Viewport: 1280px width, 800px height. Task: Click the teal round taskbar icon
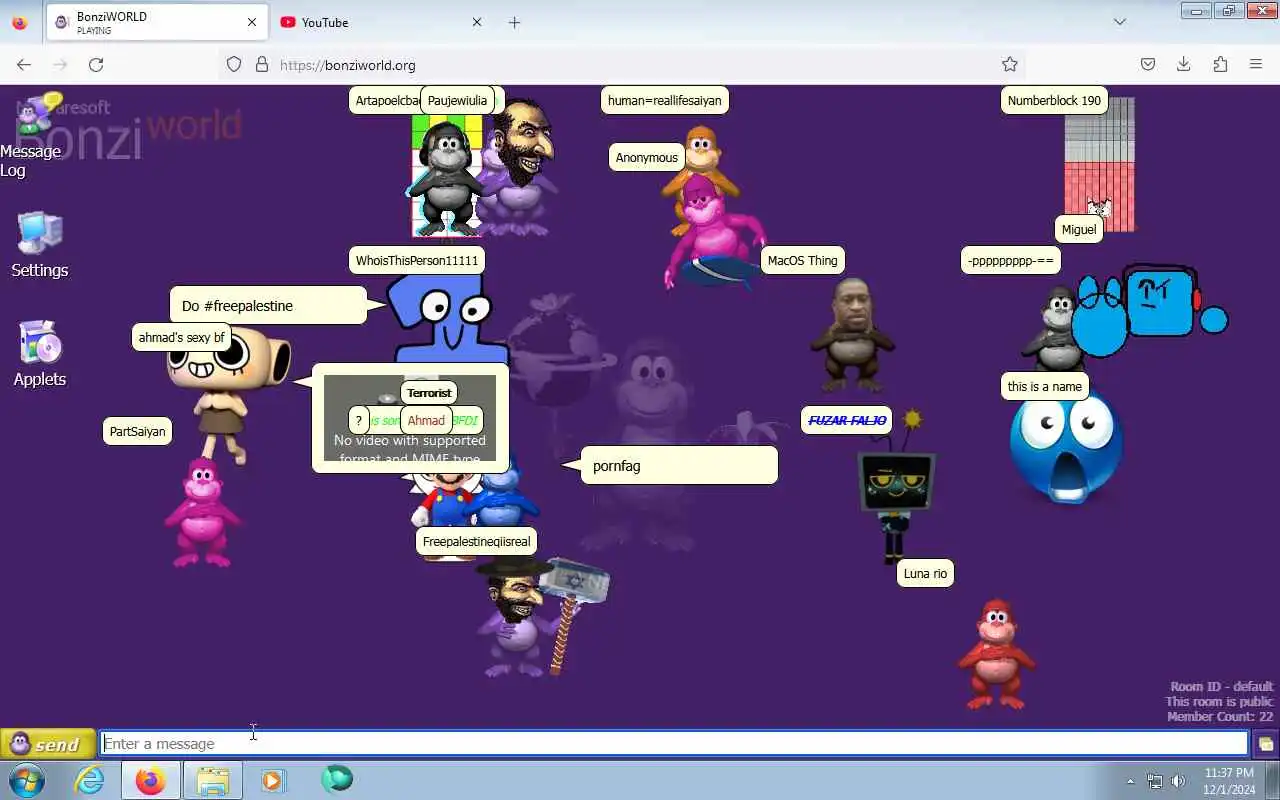pos(336,779)
